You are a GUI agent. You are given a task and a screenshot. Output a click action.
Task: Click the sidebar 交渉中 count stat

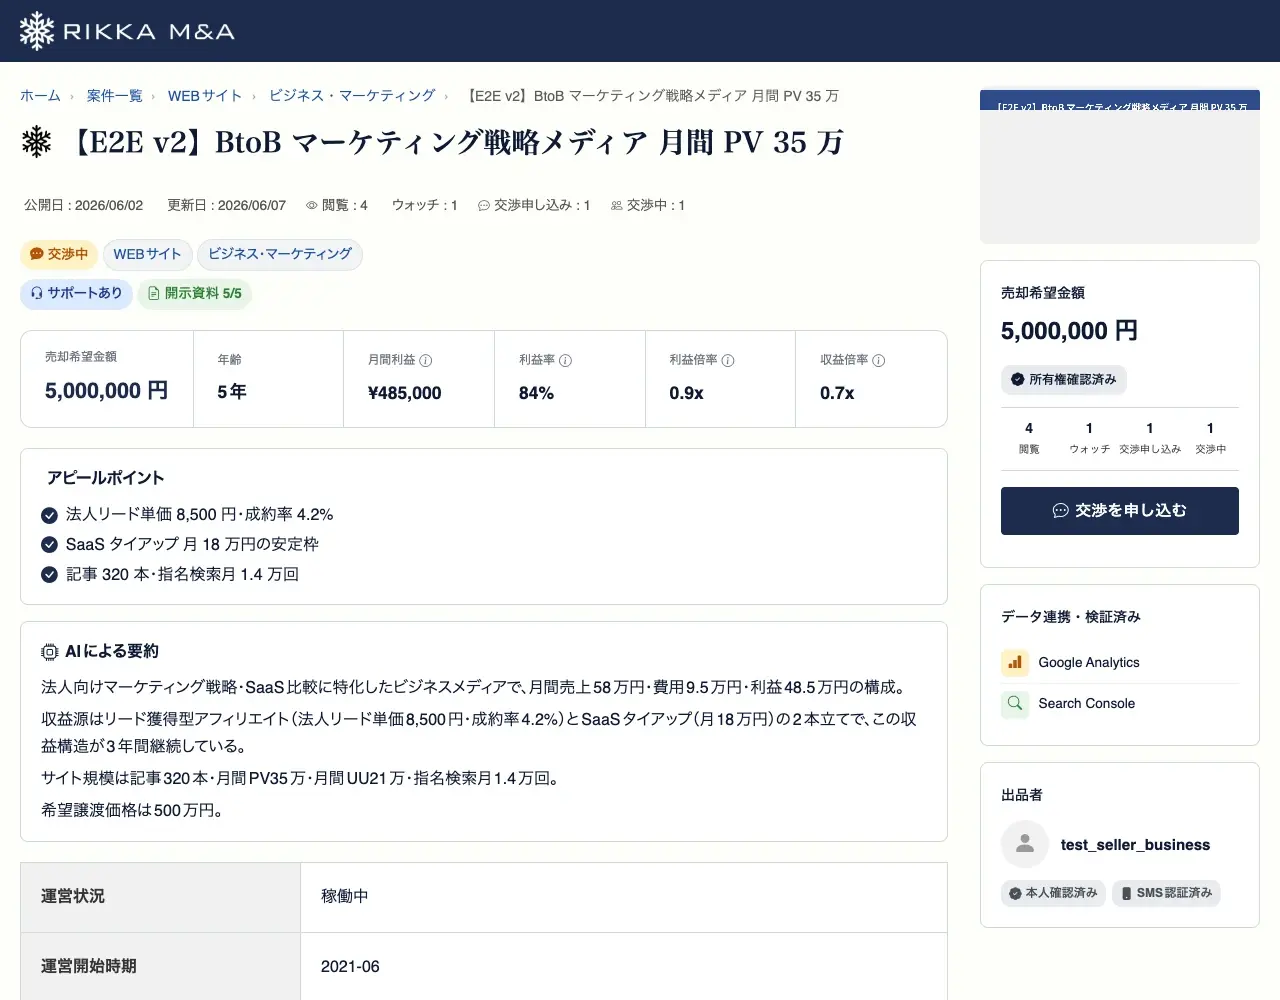pyautogui.click(x=1210, y=438)
